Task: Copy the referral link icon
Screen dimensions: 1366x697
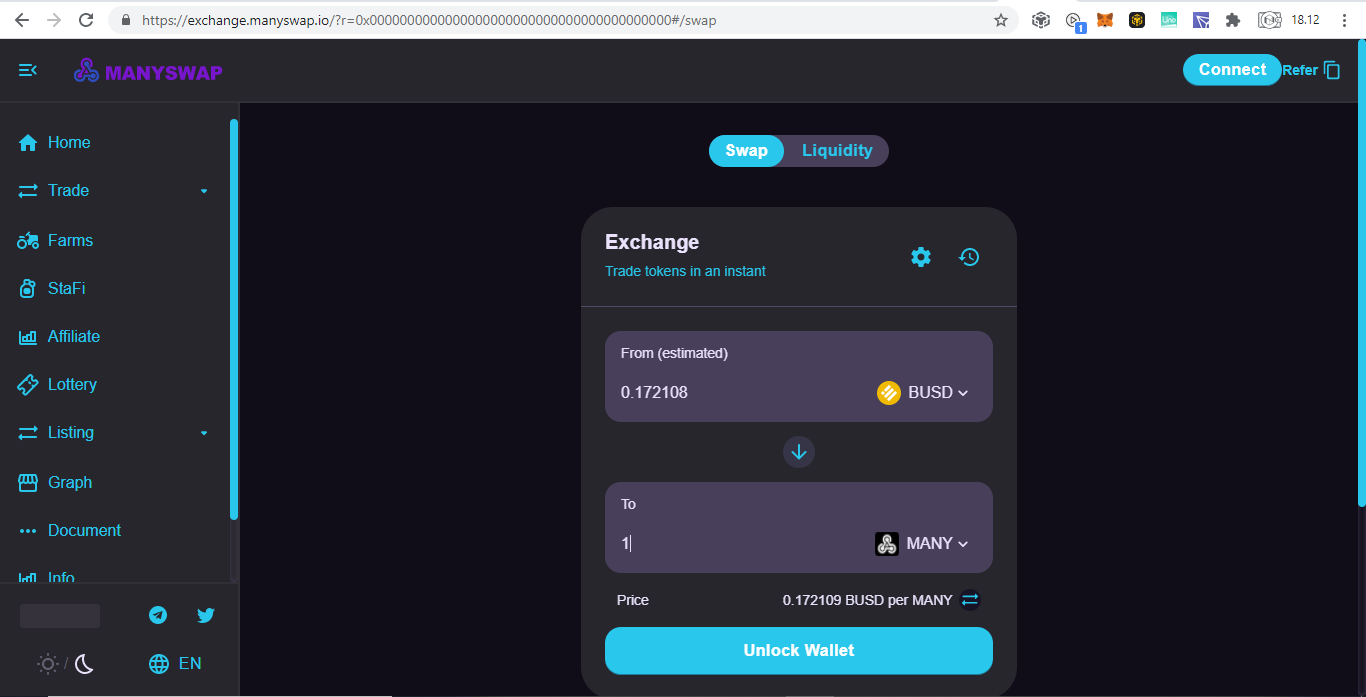Action: coord(1332,70)
